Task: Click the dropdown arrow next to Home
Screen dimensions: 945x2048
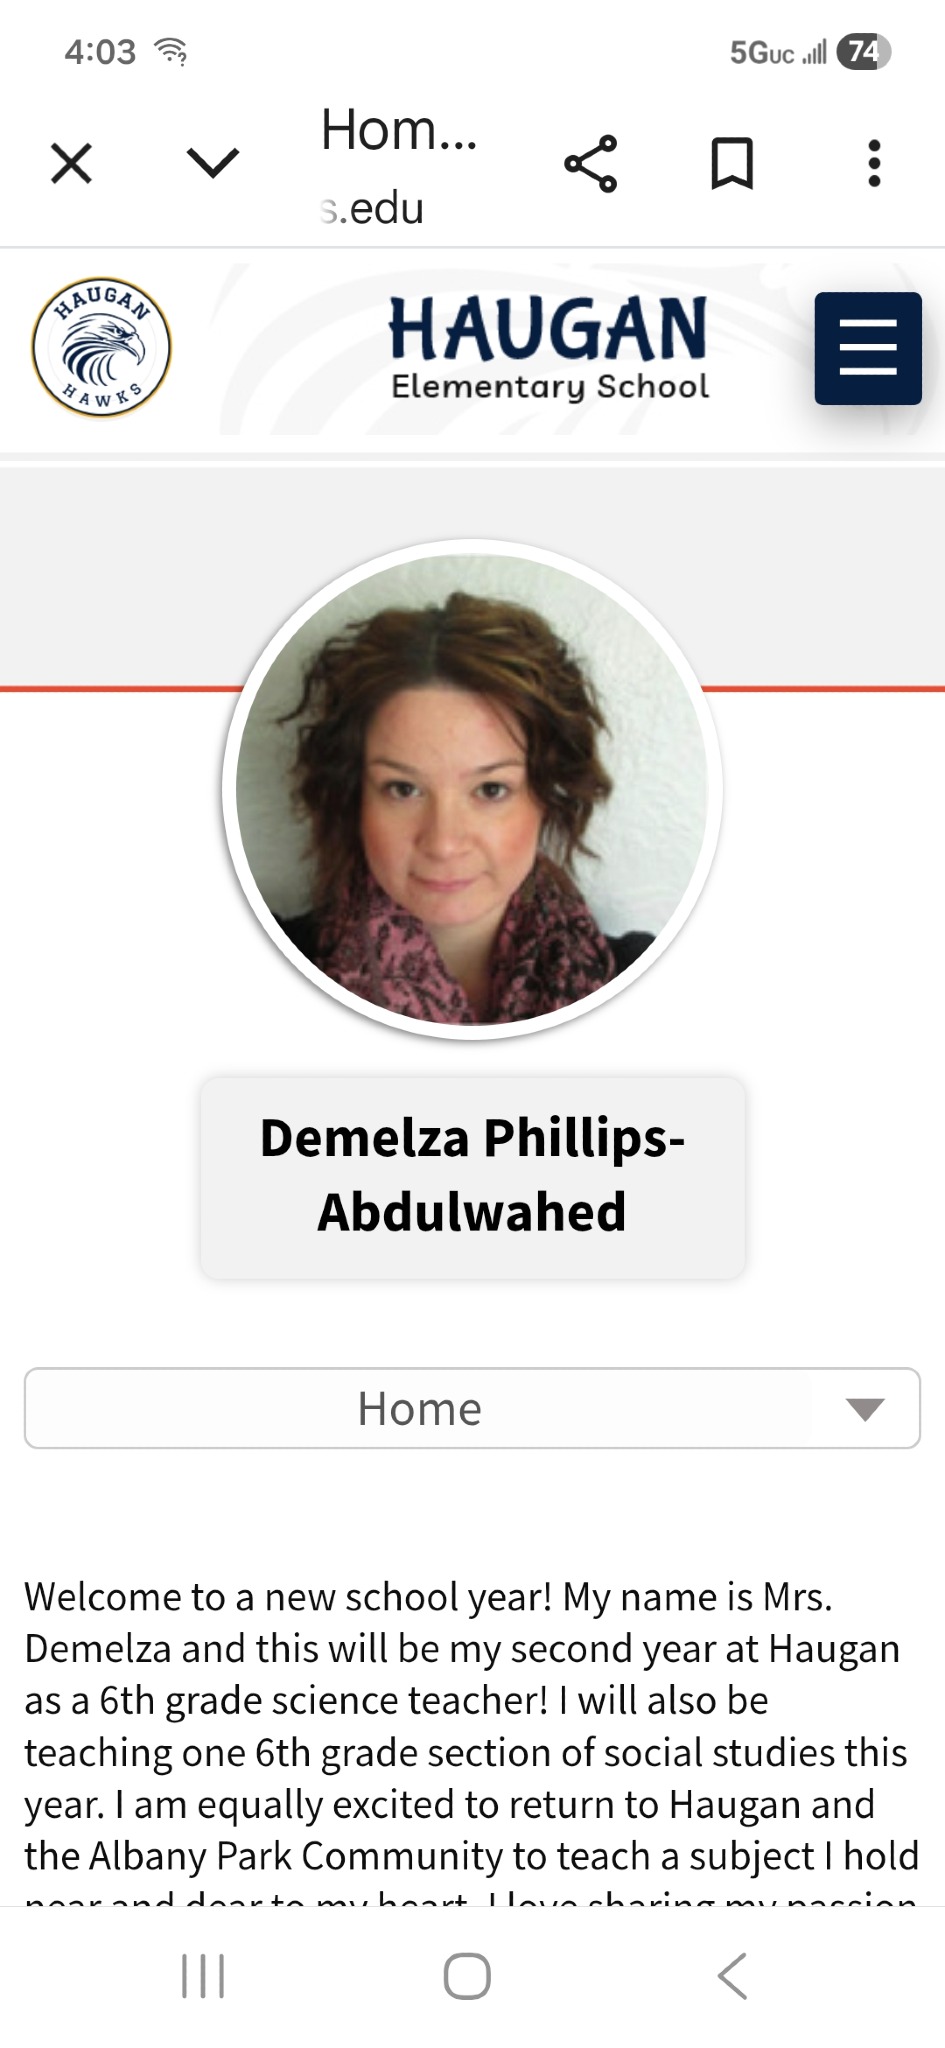Action: click(865, 1409)
